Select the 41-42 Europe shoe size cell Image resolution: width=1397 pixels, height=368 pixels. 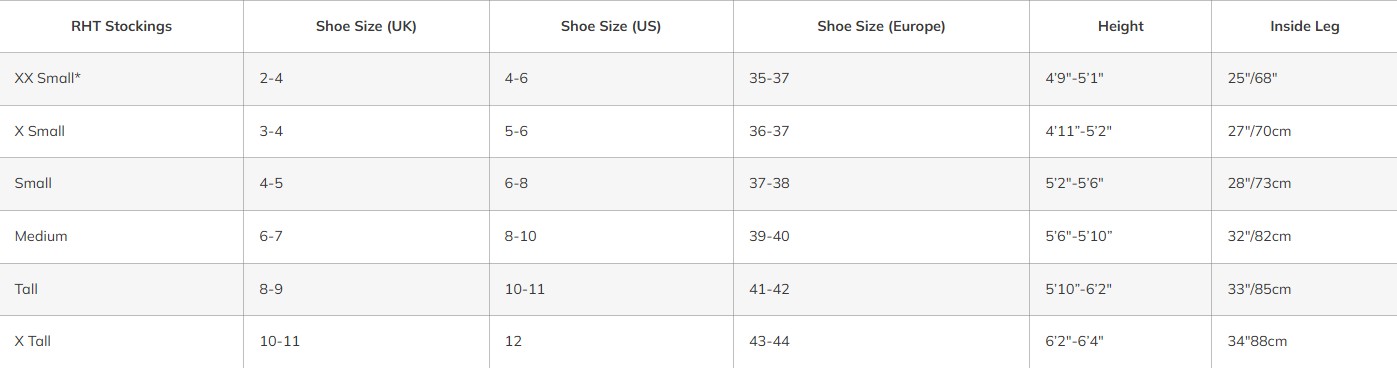point(769,289)
